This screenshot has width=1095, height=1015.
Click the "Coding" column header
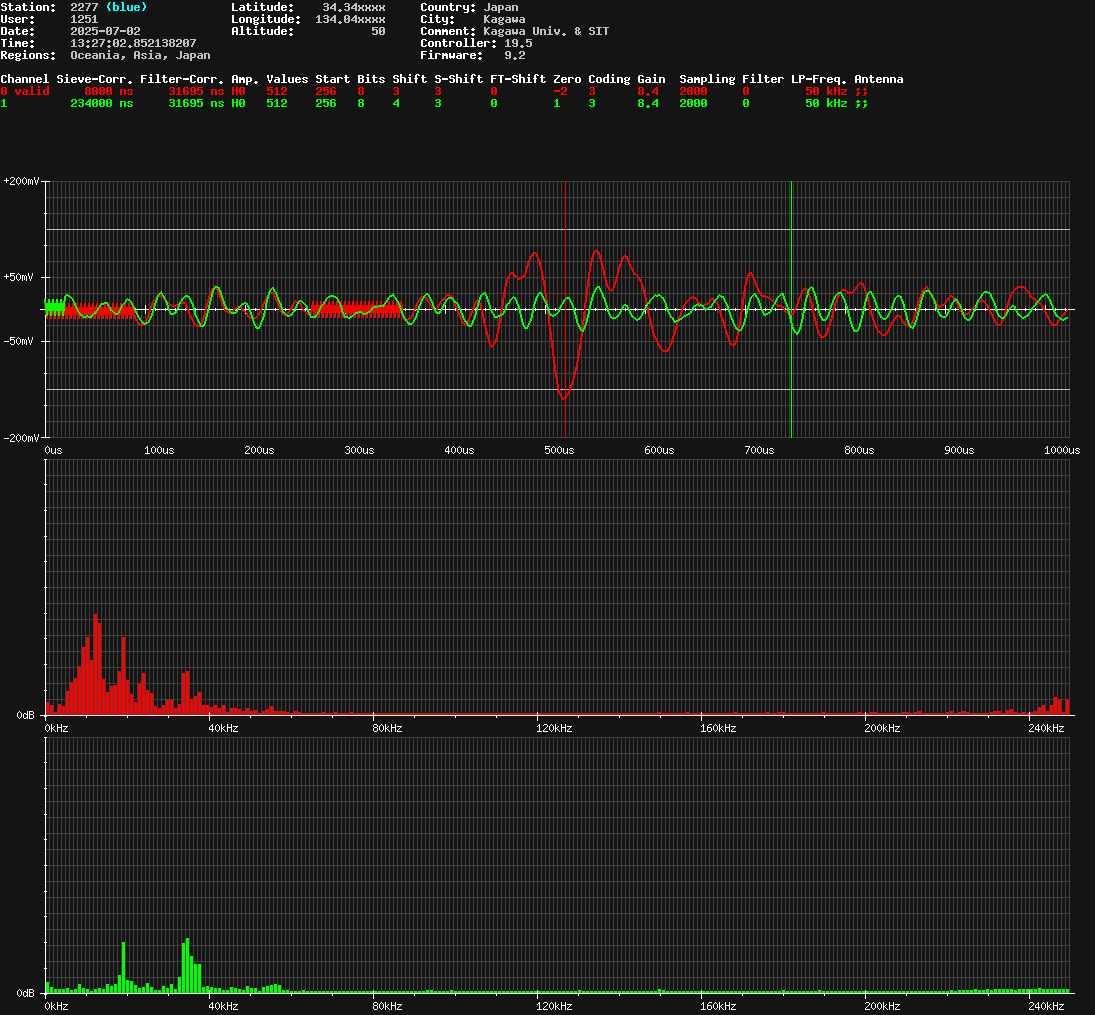pyautogui.click(x=609, y=79)
